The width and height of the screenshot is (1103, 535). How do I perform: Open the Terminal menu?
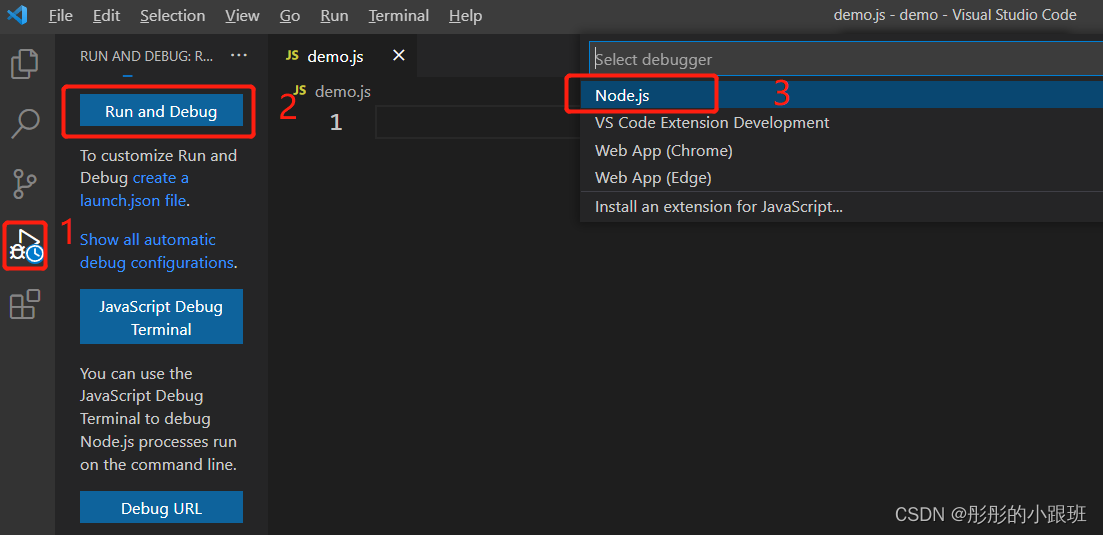(x=399, y=15)
